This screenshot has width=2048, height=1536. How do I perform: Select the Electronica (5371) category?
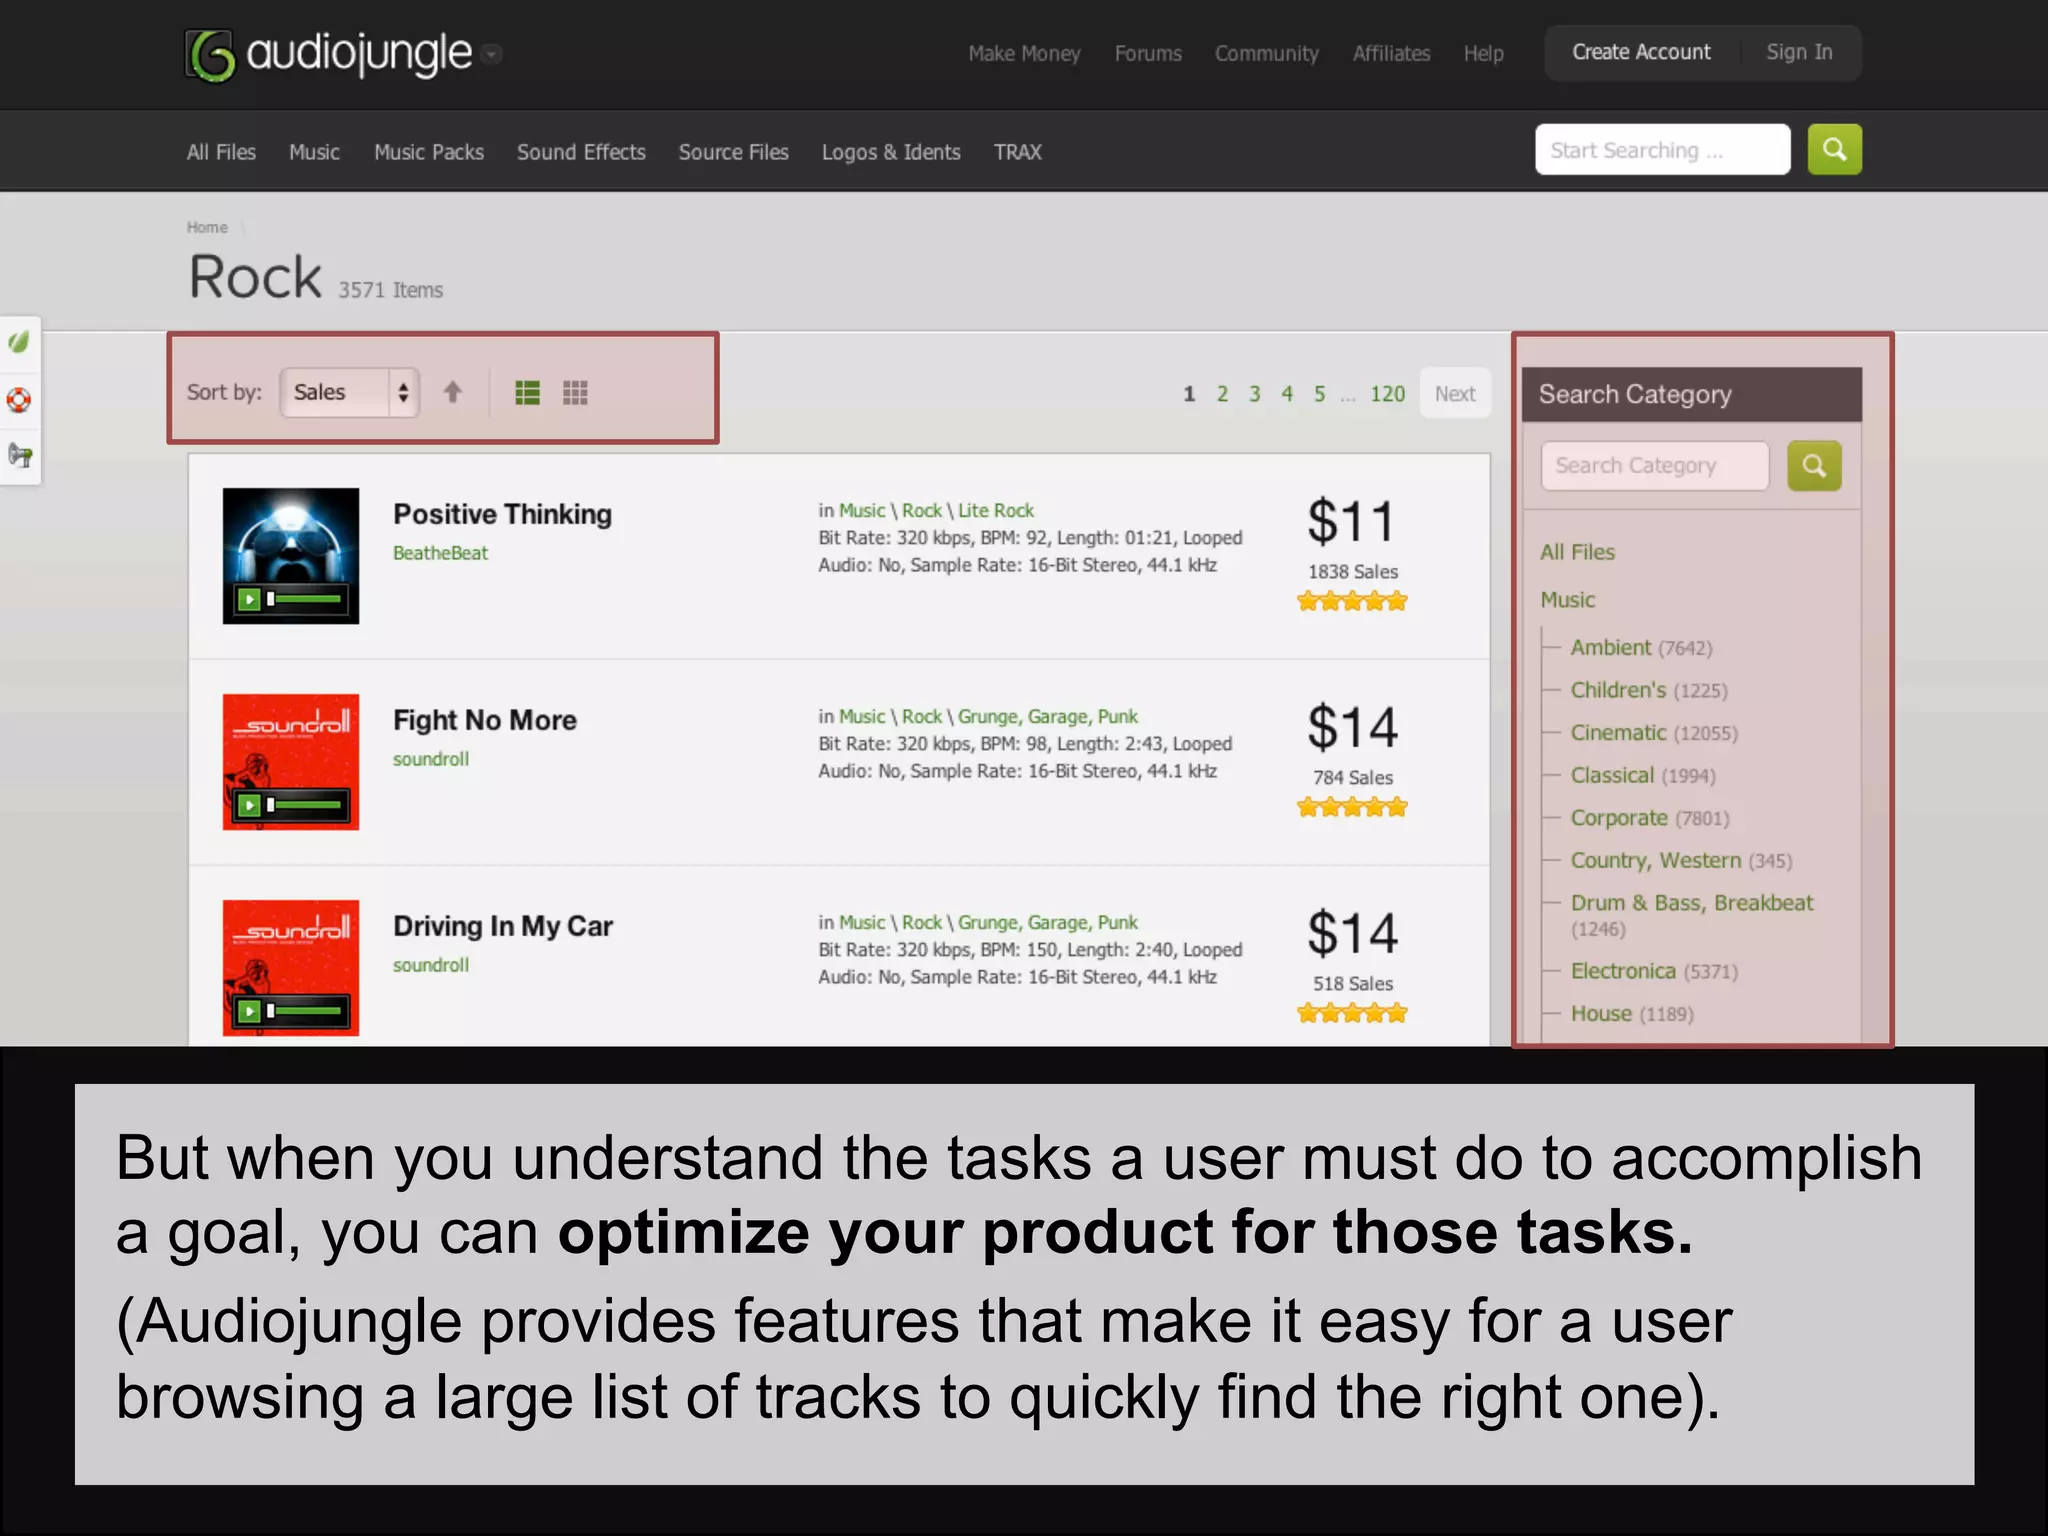tap(1654, 971)
